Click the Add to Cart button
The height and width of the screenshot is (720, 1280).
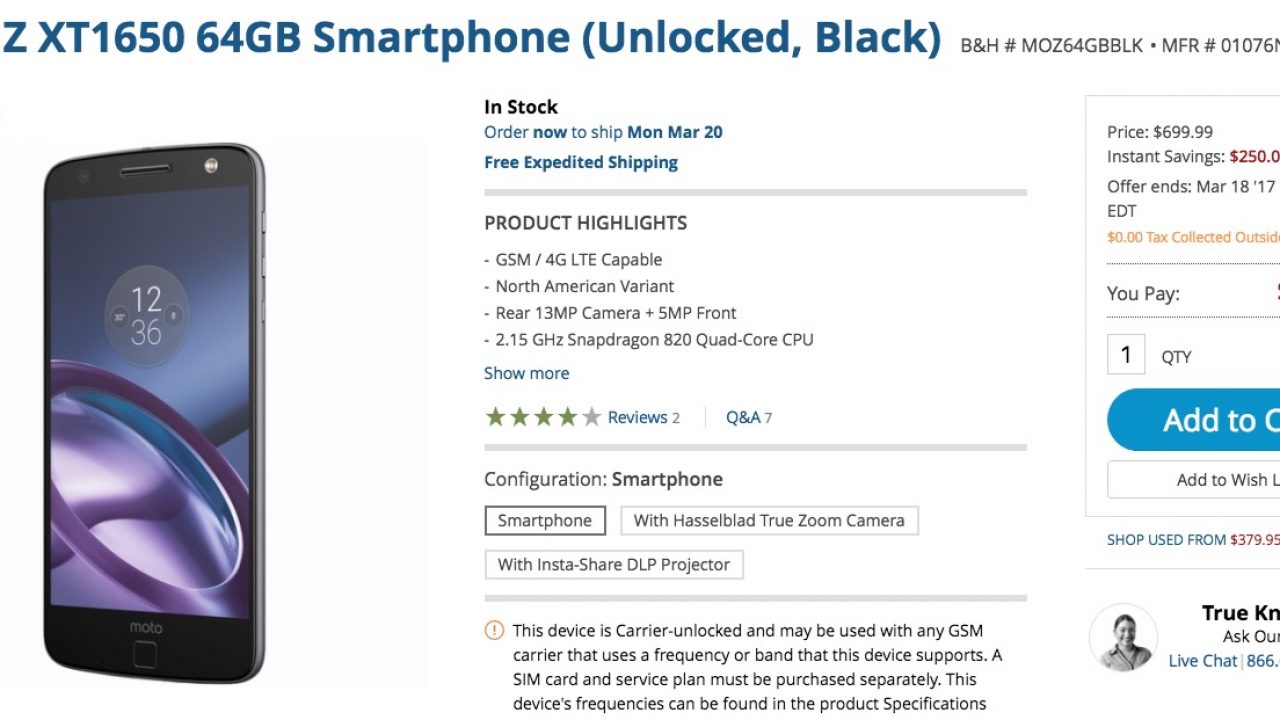click(1196, 420)
